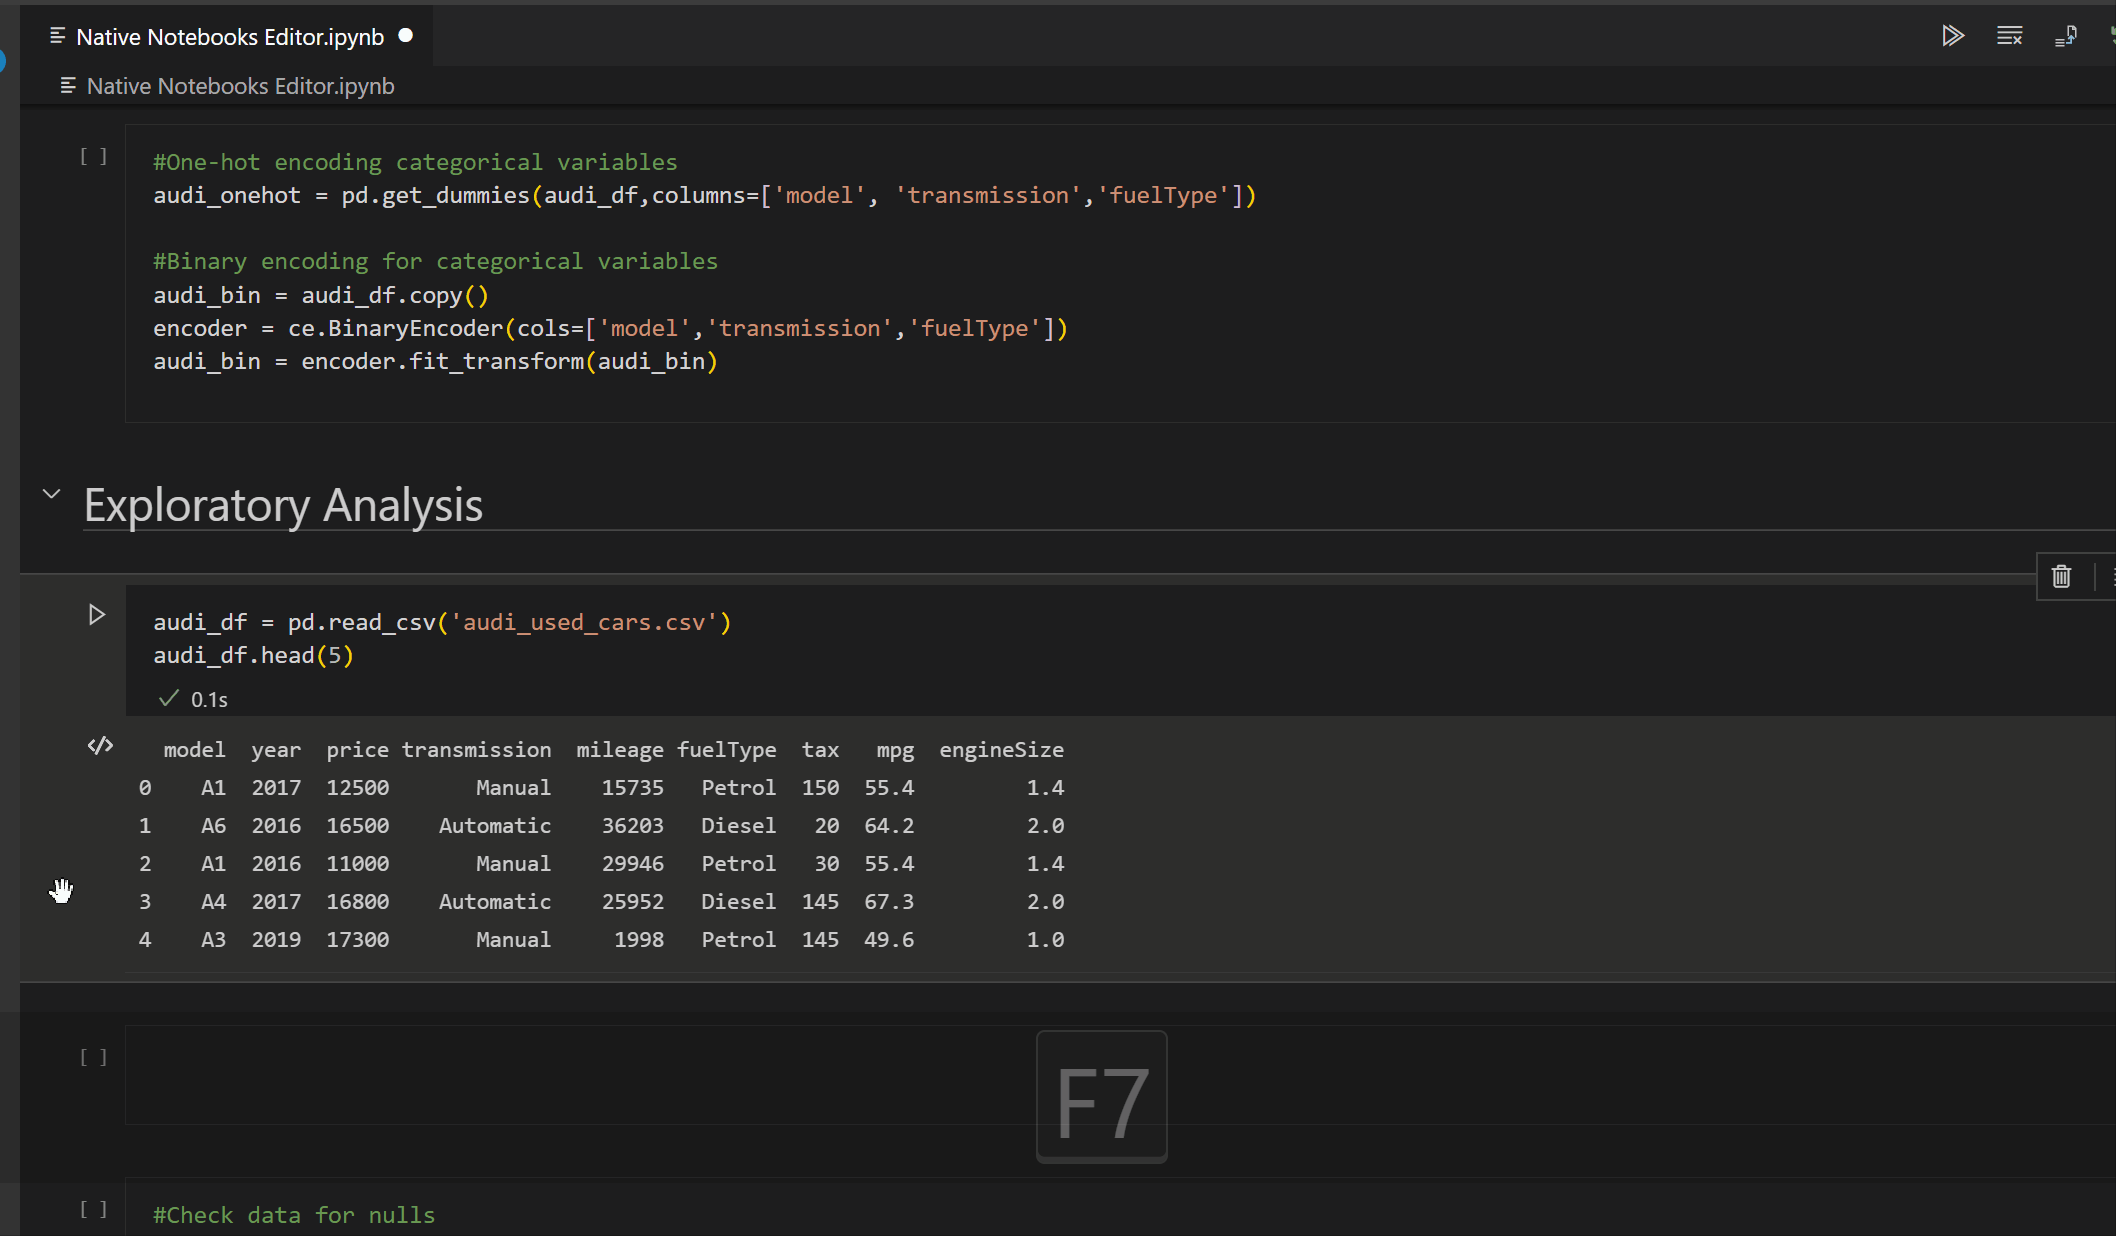Toggle selection of the #Check data cell
This screenshot has height=1236, width=2116.
[93, 1209]
